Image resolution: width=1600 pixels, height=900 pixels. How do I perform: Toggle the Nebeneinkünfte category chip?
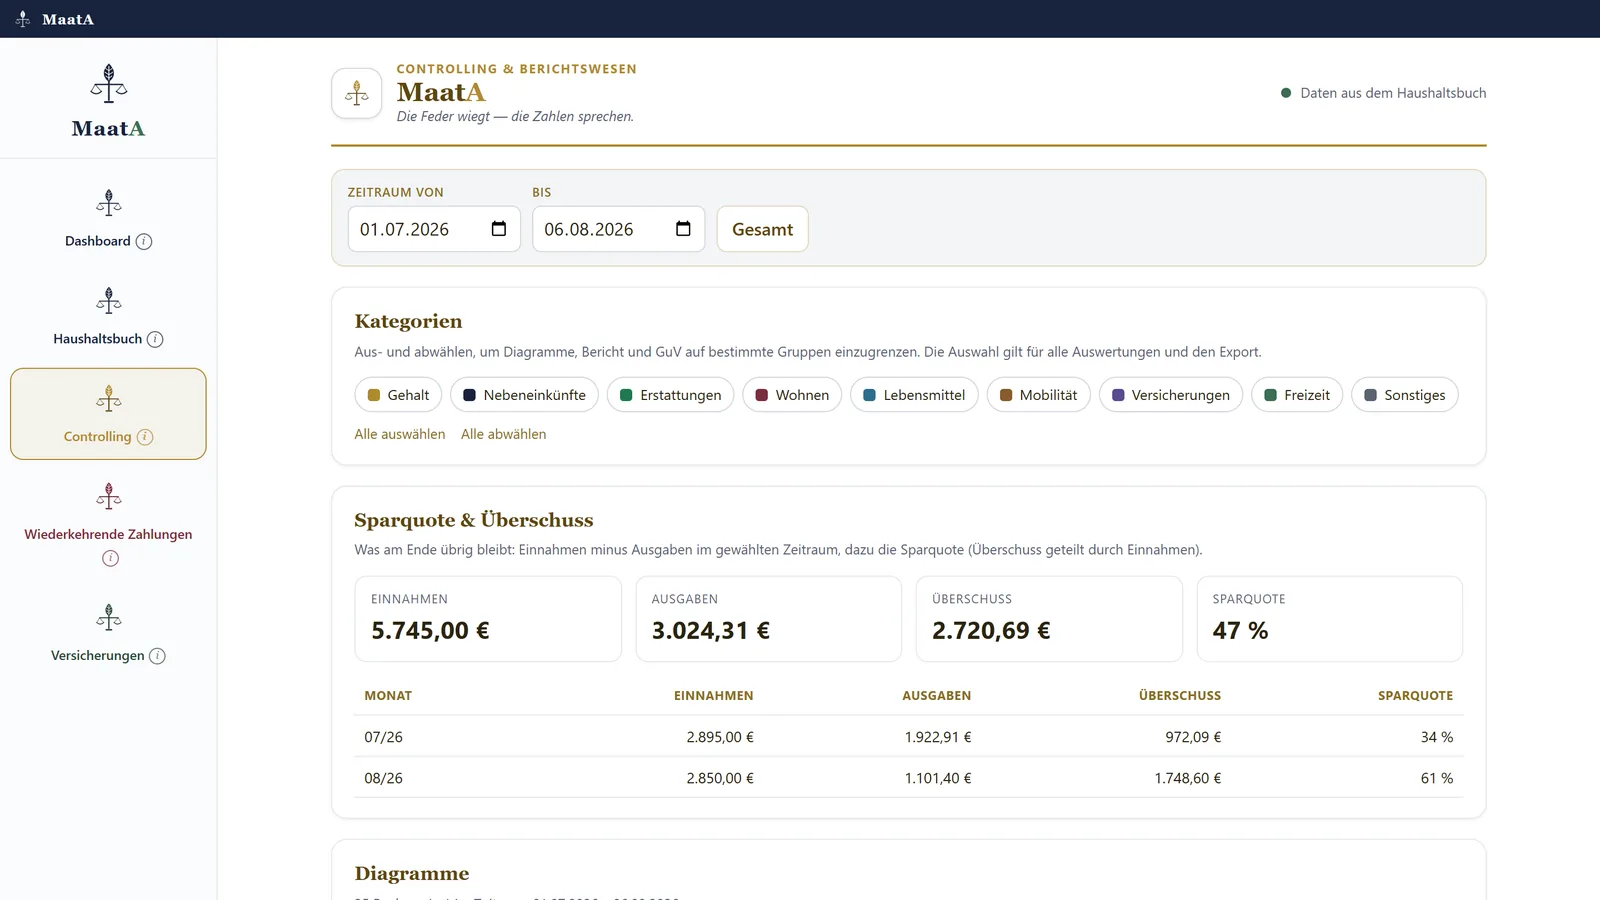point(524,395)
